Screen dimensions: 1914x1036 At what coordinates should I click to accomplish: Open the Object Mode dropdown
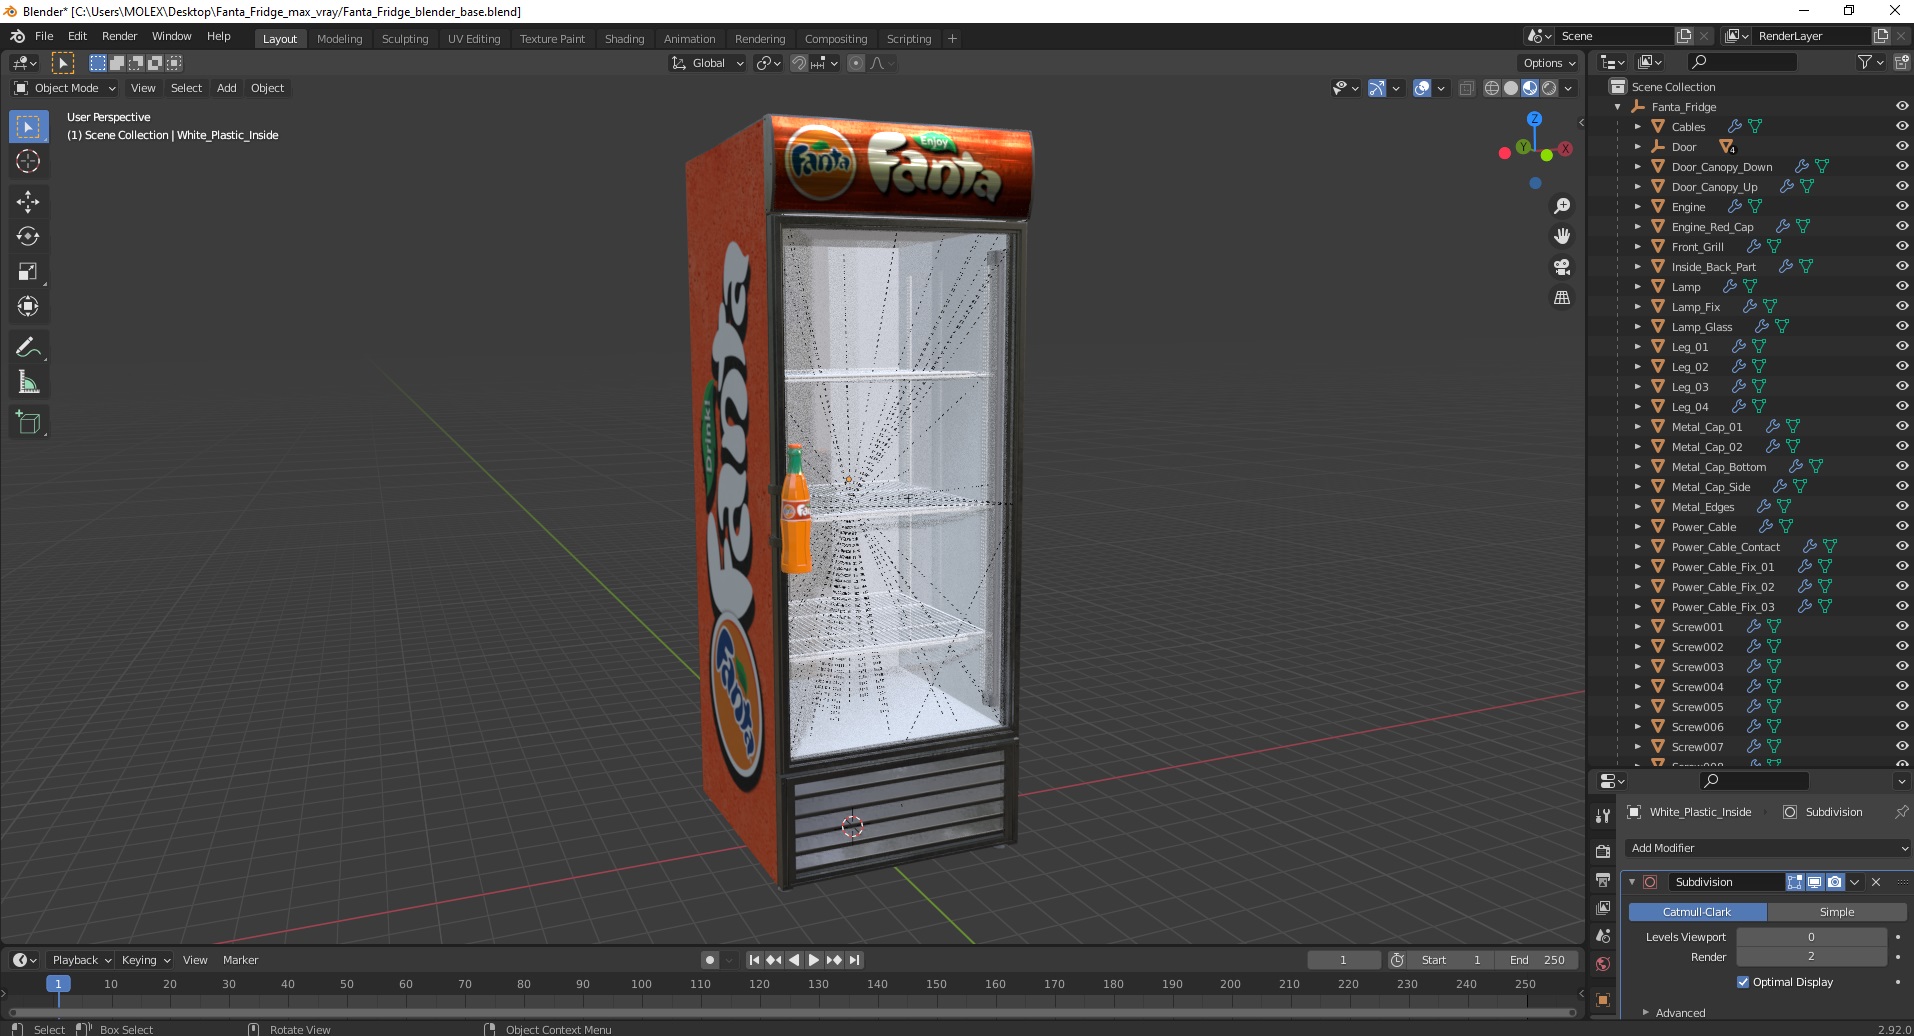pos(65,88)
